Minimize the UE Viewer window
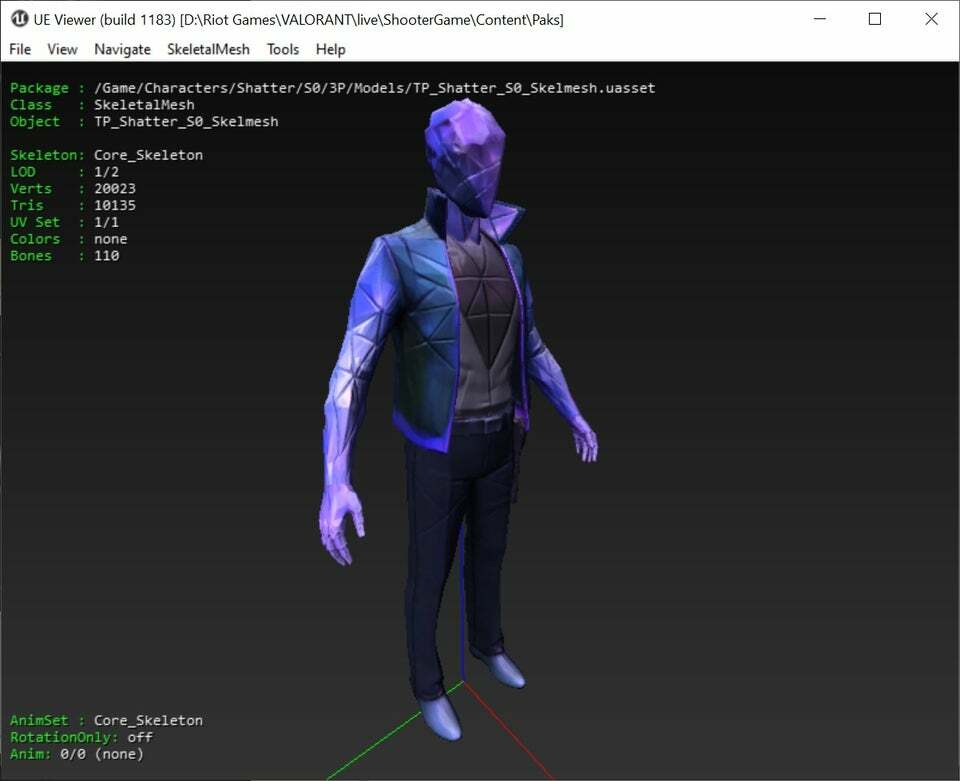Viewport: 960px width, 781px height. point(820,19)
